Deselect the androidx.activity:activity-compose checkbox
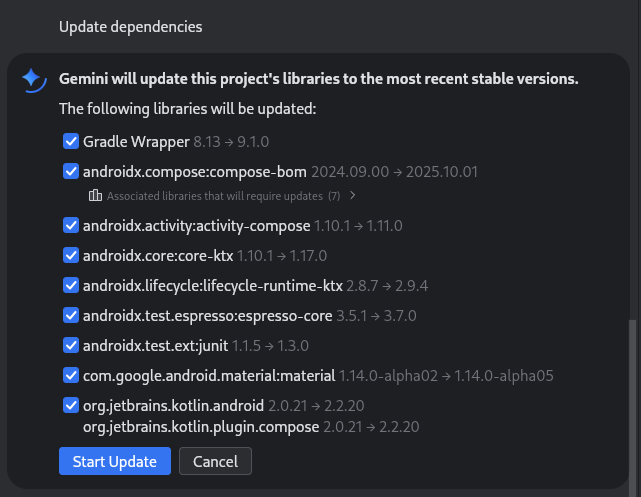 click(x=71, y=226)
